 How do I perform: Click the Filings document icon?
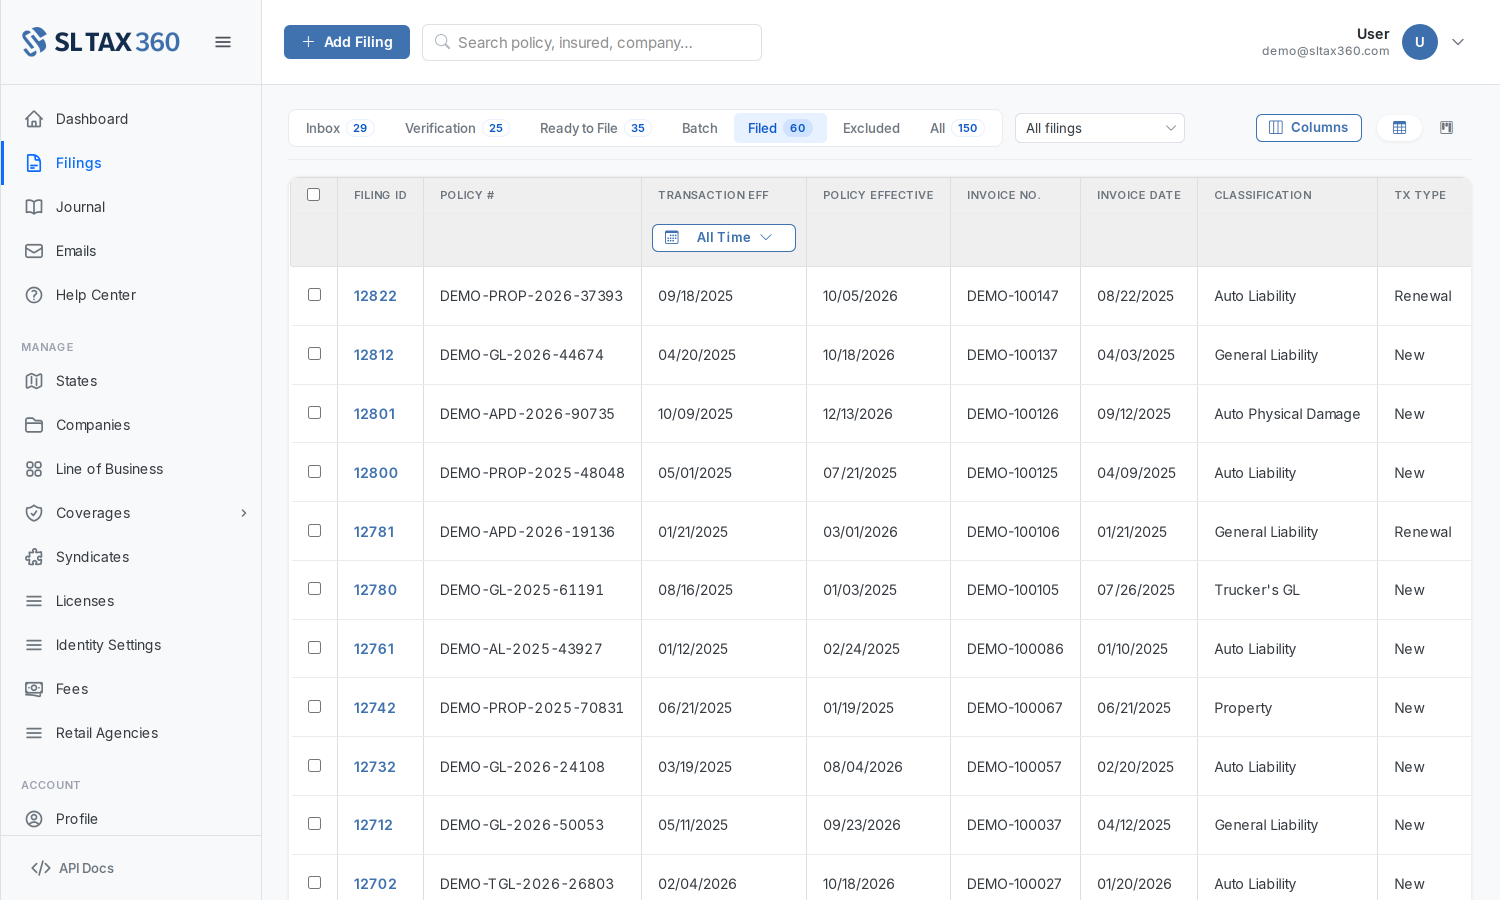pyautogui.click(x=34, y=163)
